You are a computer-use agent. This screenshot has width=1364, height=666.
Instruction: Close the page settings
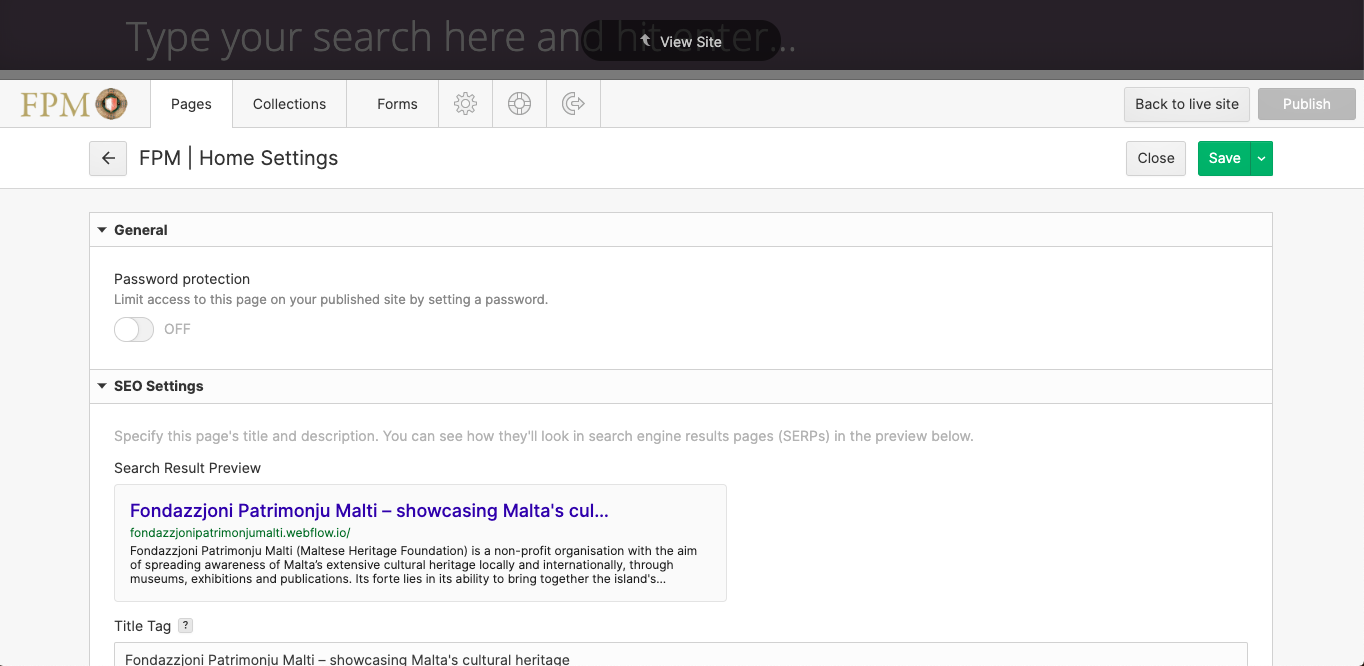[1156, 158]
